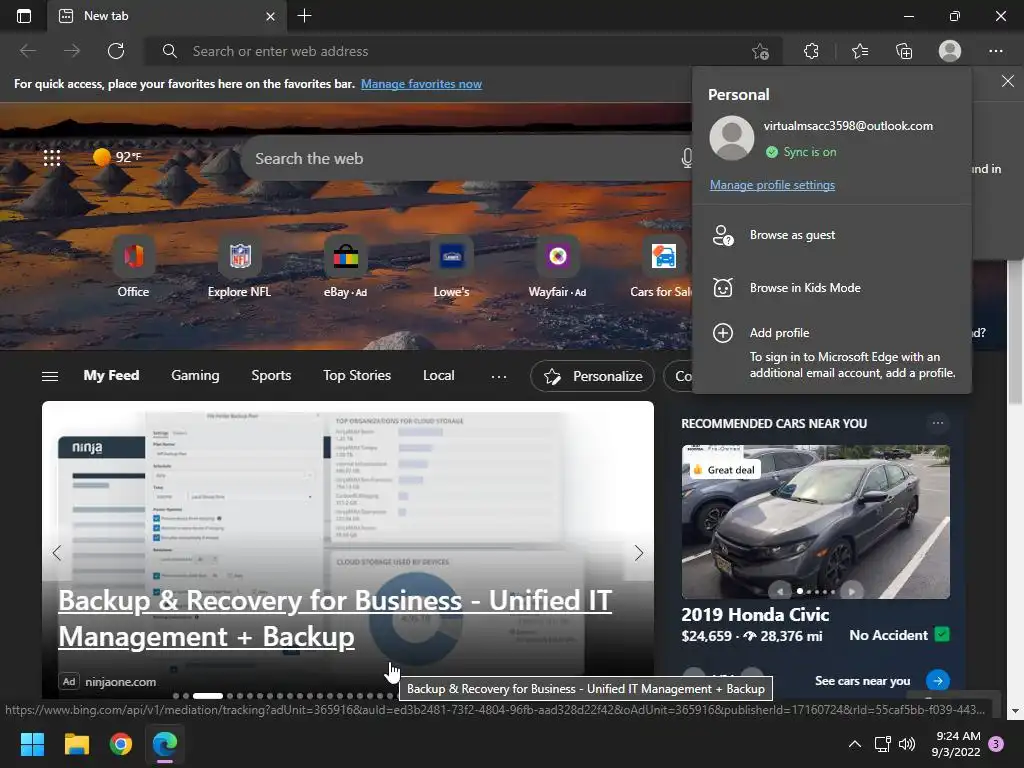Switch to the Local tab

(x=438, y=376)
